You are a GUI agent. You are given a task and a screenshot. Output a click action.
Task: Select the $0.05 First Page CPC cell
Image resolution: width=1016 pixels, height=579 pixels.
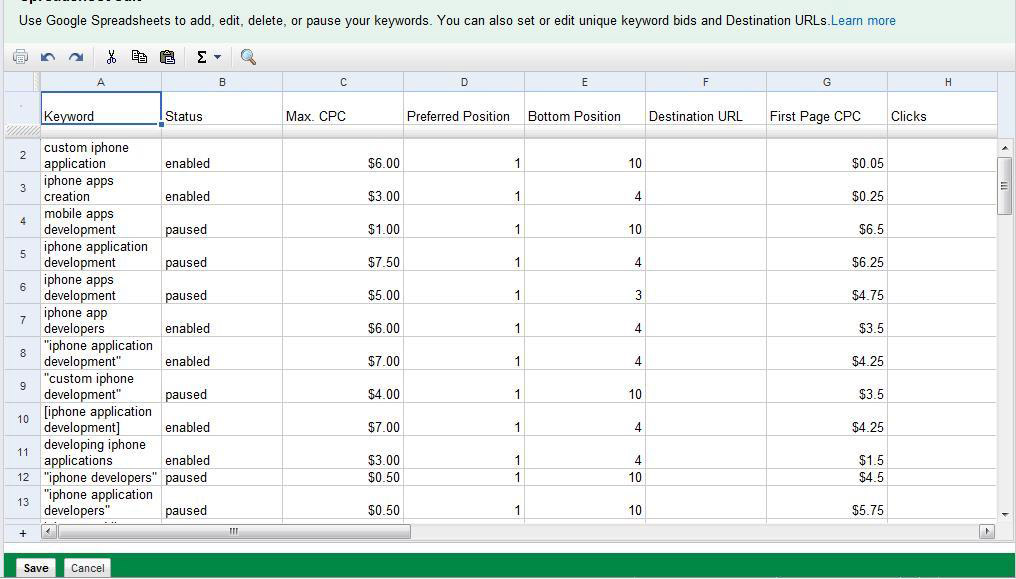[827, 155]
